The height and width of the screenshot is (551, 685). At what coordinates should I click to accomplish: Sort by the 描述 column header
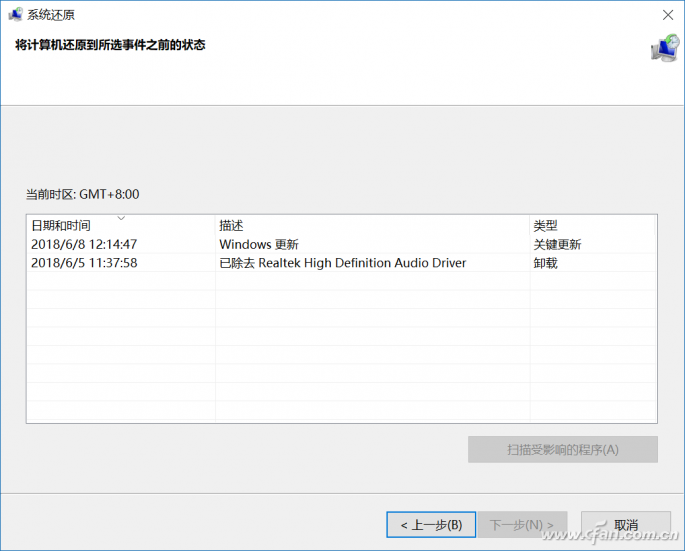coord(372,225)
